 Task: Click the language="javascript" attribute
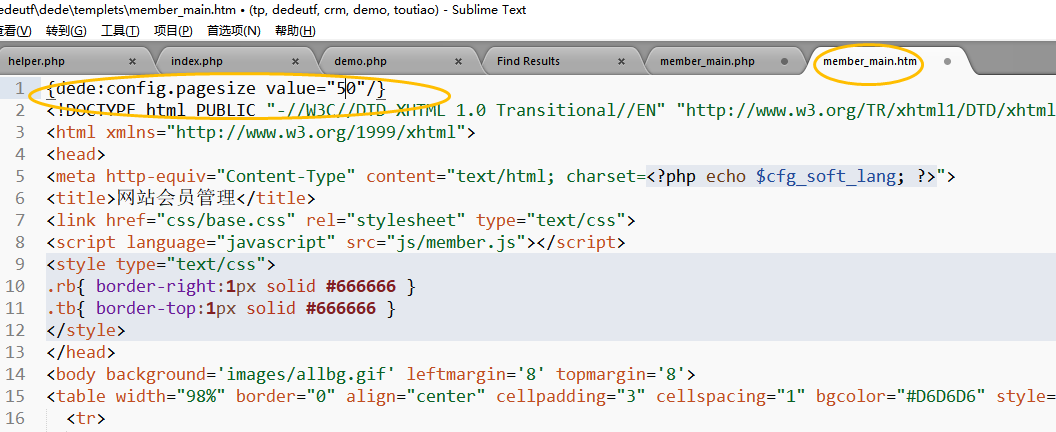pyautogui.click(x=231, y=243)
